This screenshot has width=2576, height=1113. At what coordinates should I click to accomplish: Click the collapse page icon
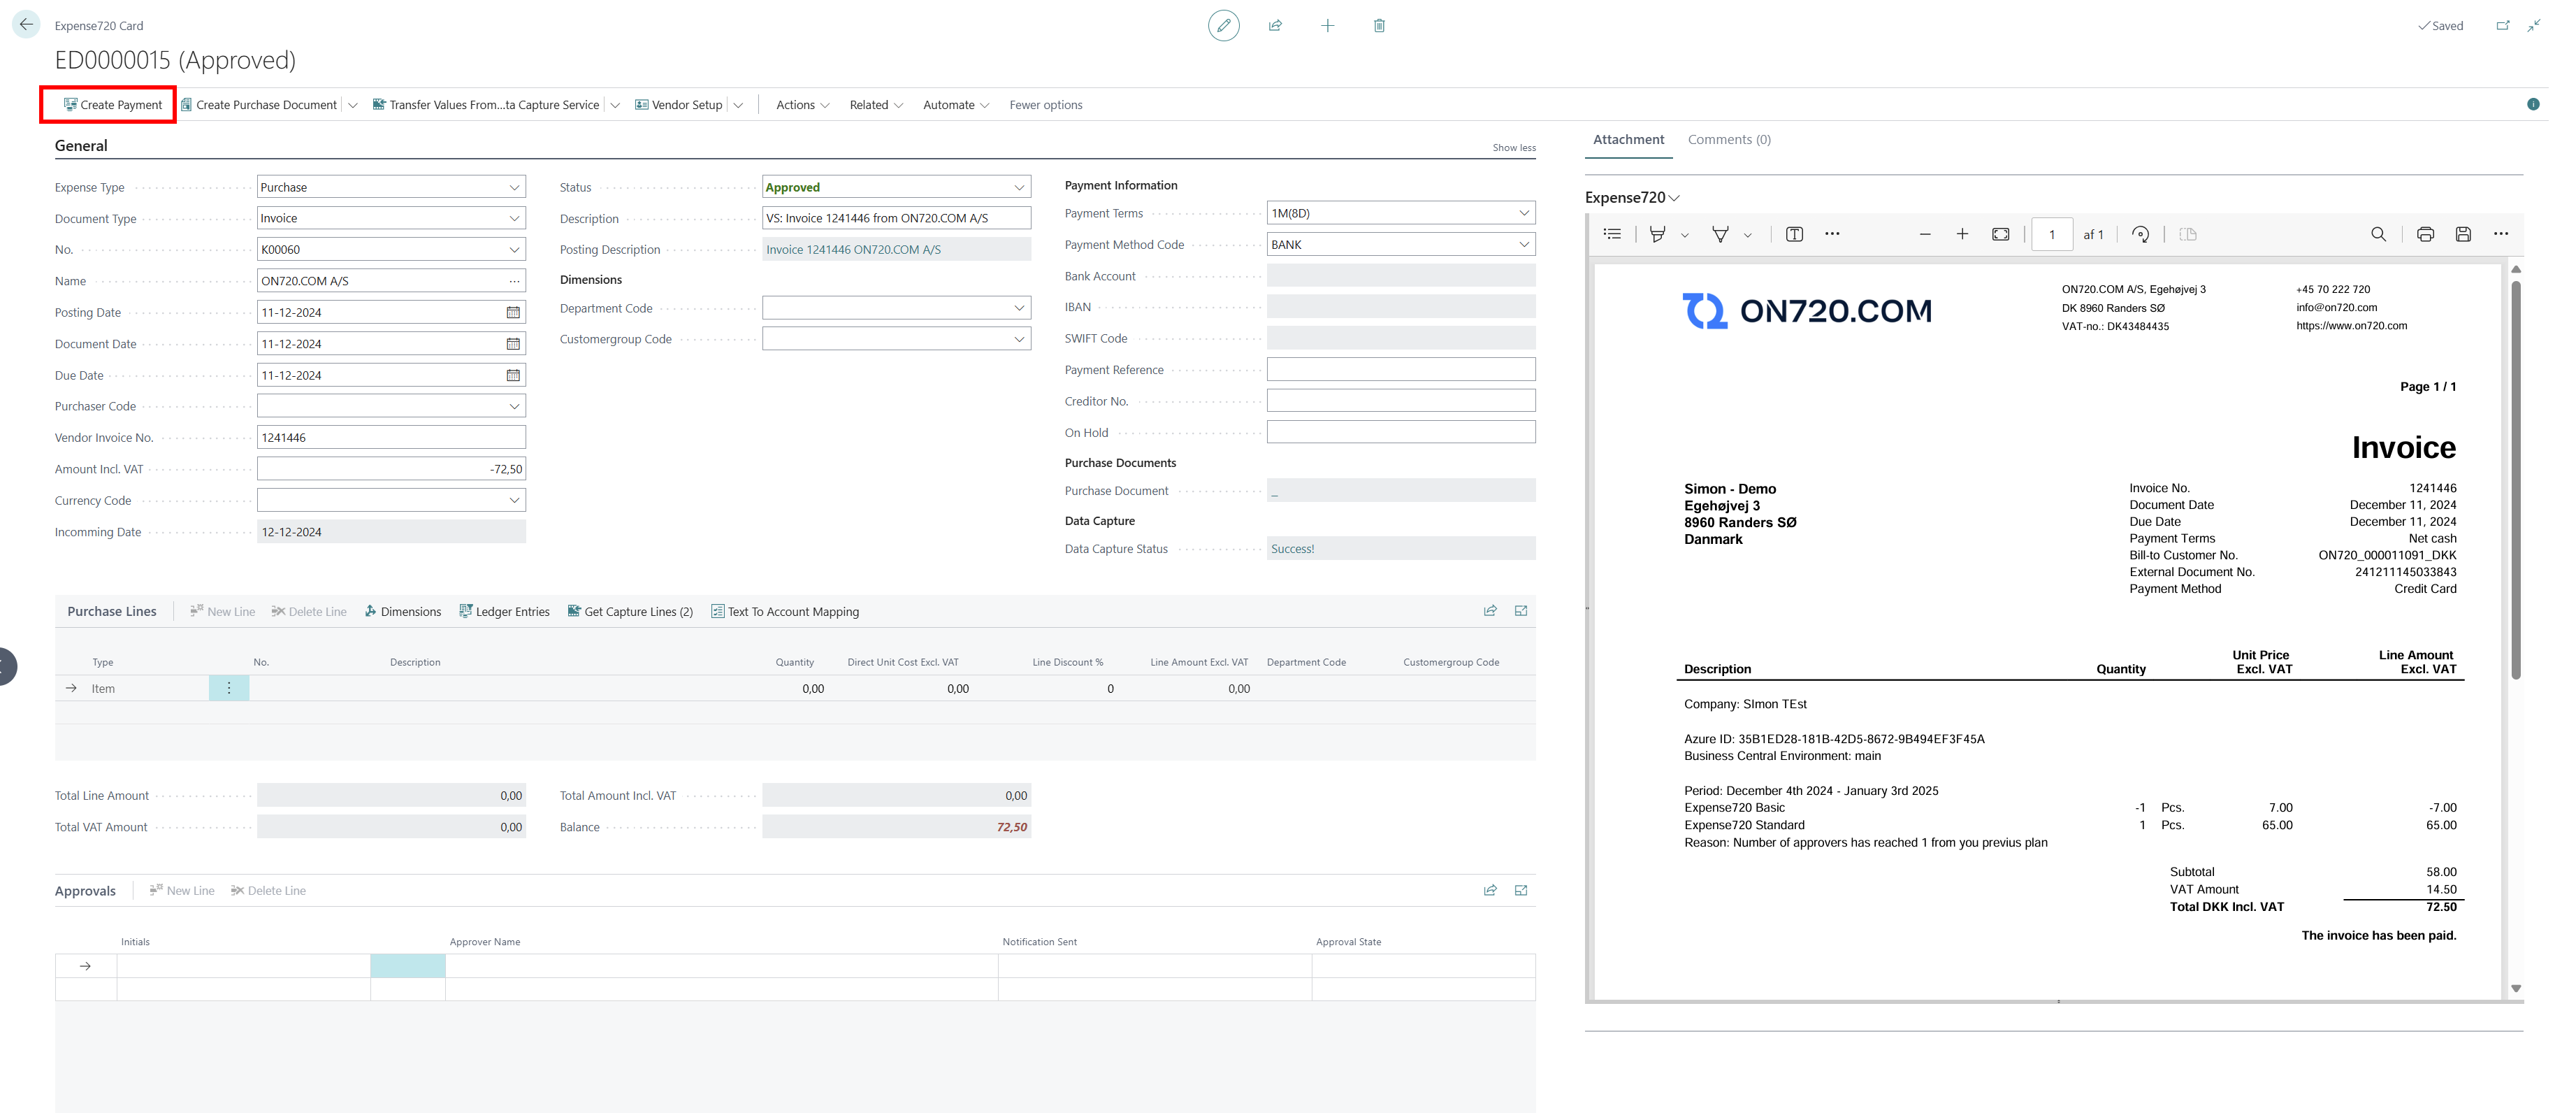pyautogui.click(x=2534, y=25)
